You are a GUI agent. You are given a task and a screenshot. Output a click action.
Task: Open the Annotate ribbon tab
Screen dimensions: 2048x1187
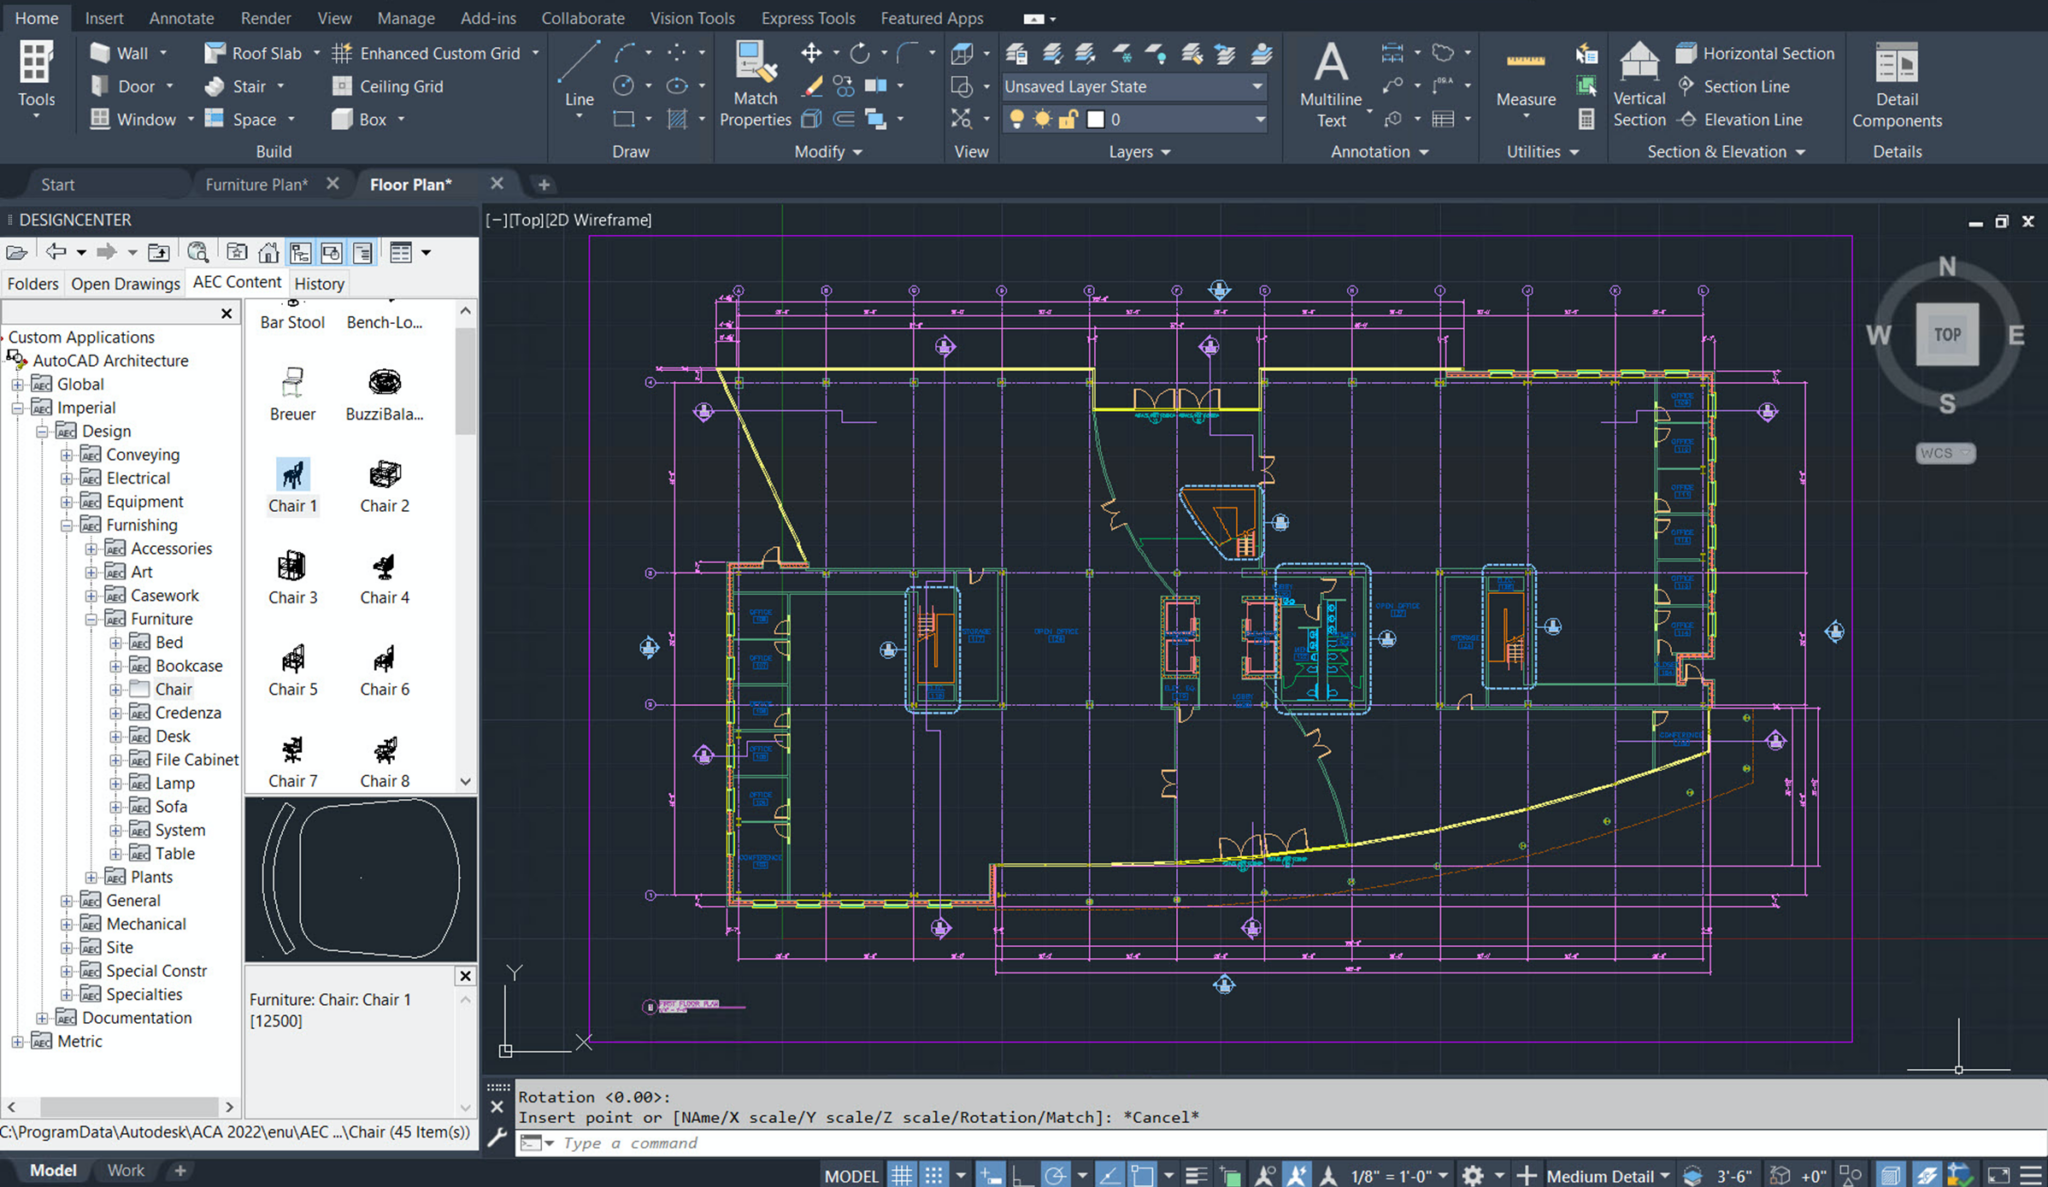[181, 18]
